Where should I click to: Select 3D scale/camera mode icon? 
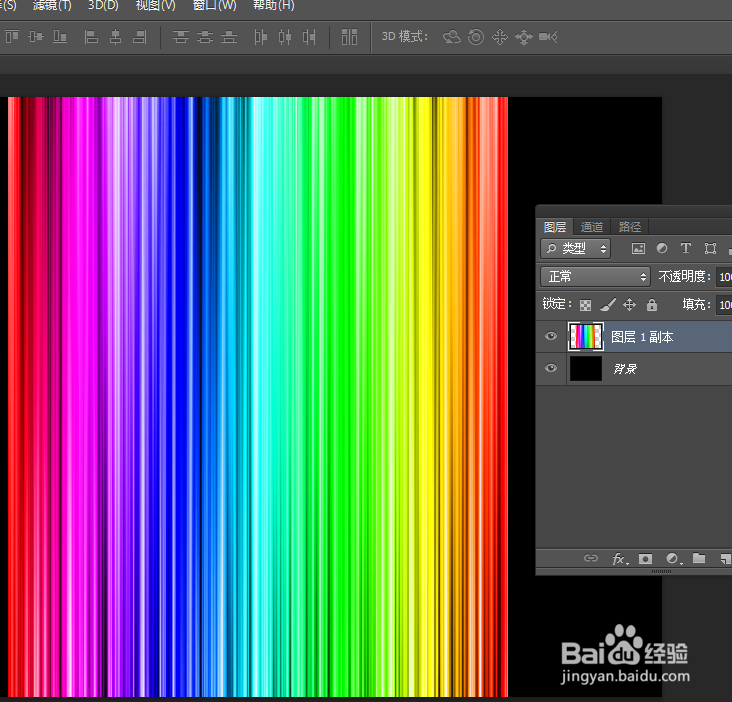[548, 37]
